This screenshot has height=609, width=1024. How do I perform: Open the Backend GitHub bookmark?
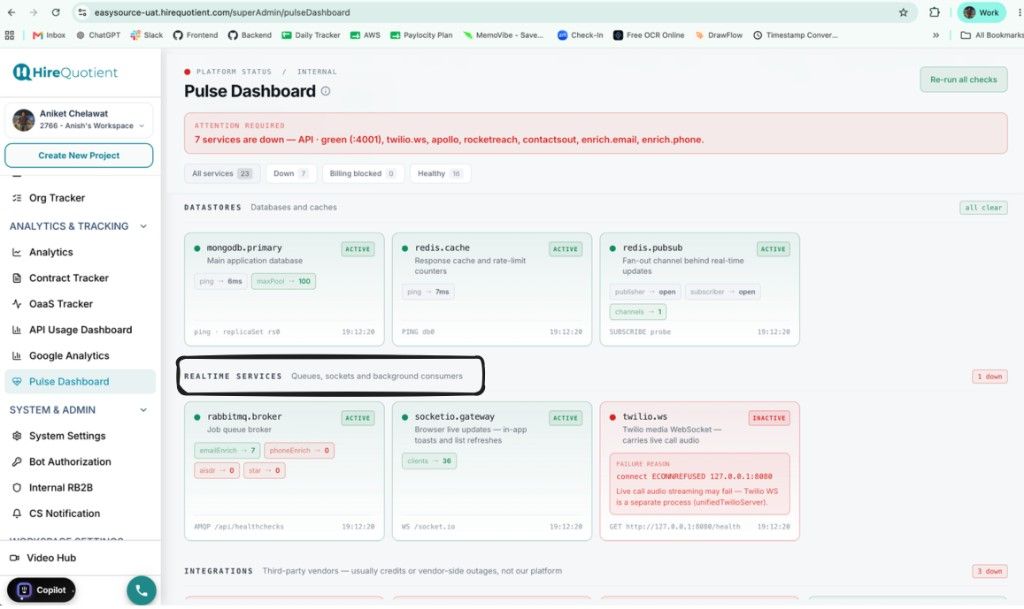[x=249, y=35]
